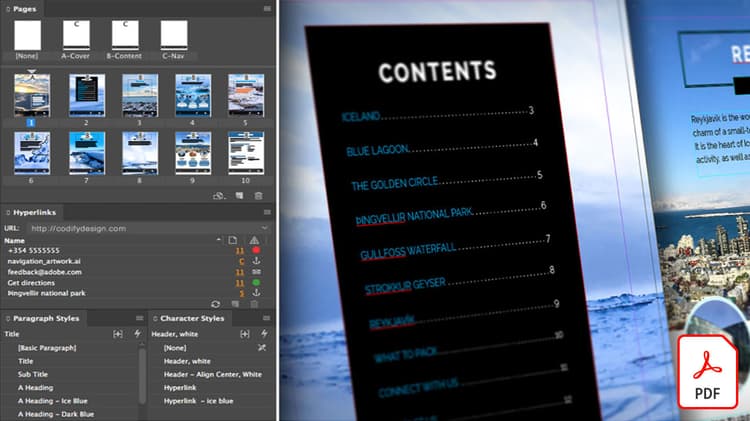Select page 1 thumbnail in Pages panel
This screenshot has height=421, width=750.
click(x=32, y=95)
